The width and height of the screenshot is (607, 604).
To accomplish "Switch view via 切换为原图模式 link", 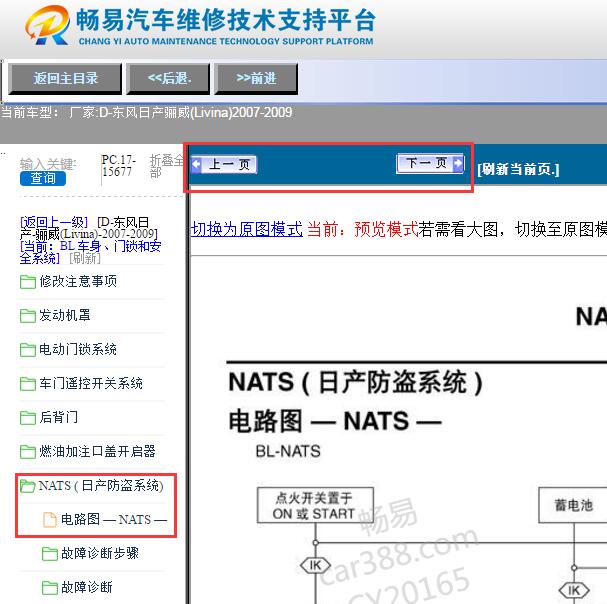I will (x=247, y=229).
